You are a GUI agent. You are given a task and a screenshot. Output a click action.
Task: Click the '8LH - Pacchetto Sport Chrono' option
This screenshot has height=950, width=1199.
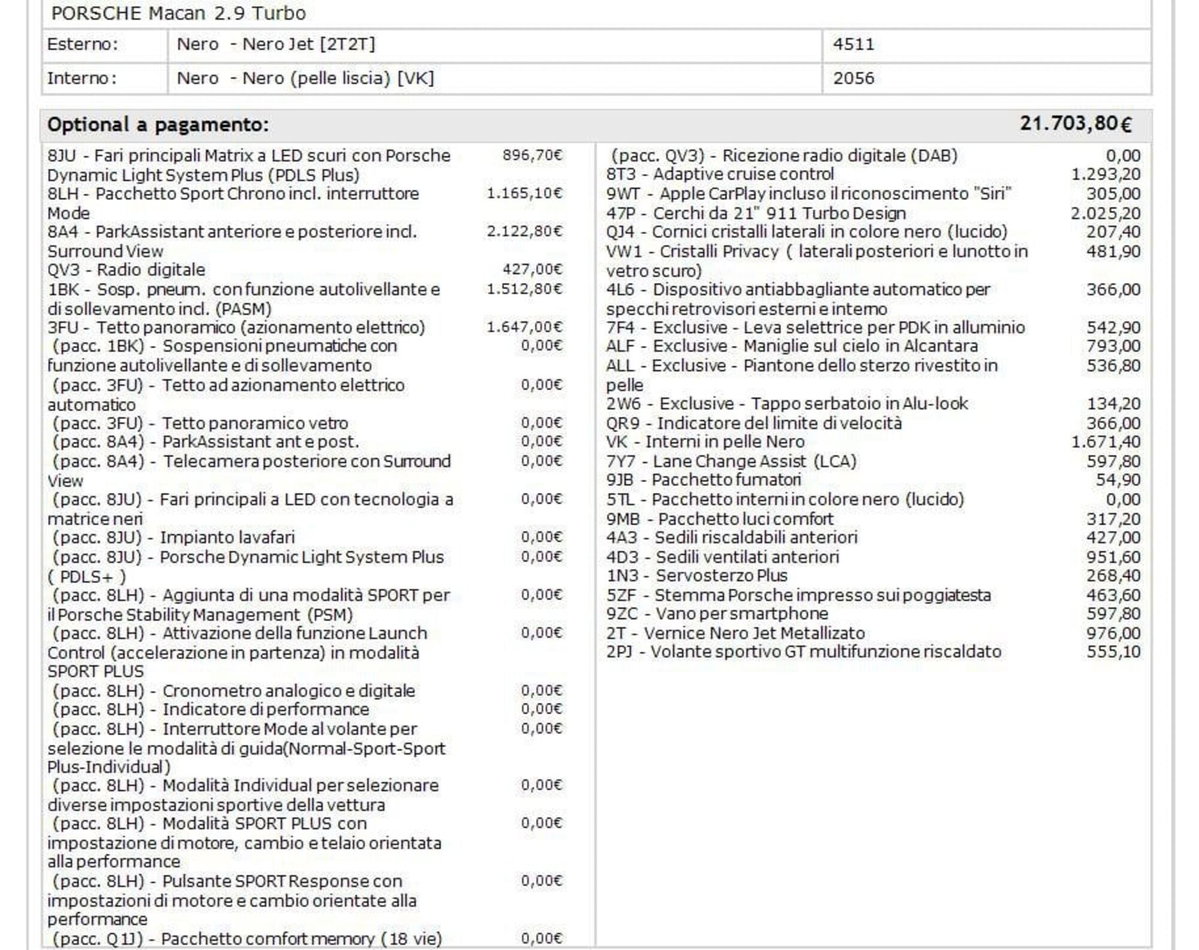[233, 203]
